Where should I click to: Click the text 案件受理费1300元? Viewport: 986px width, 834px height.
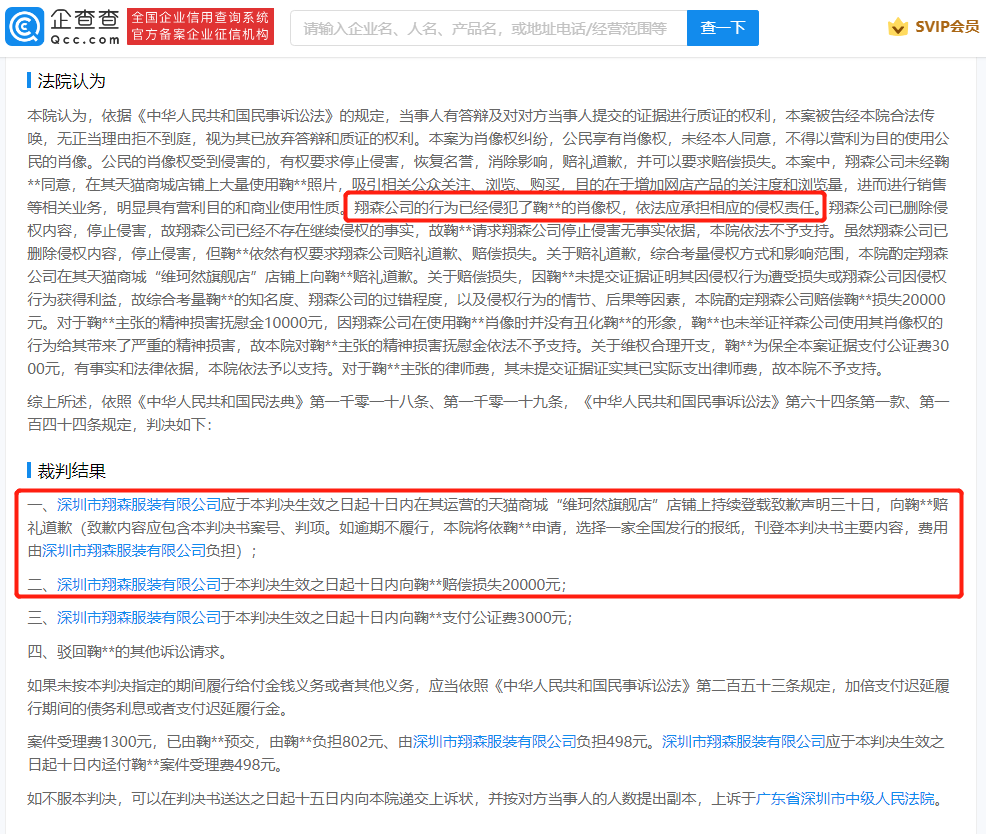tap(90, 742)
